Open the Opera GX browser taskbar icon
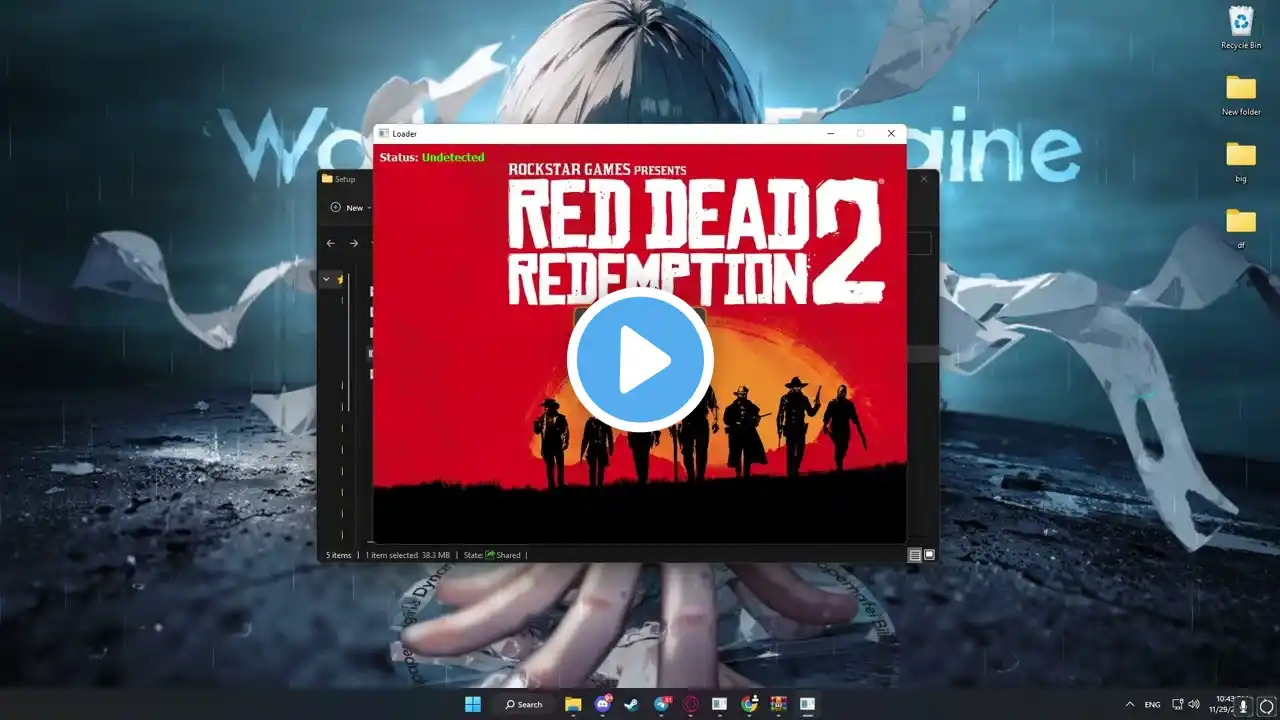This screenshot has width=1280, height=720. tap(690, 704)
